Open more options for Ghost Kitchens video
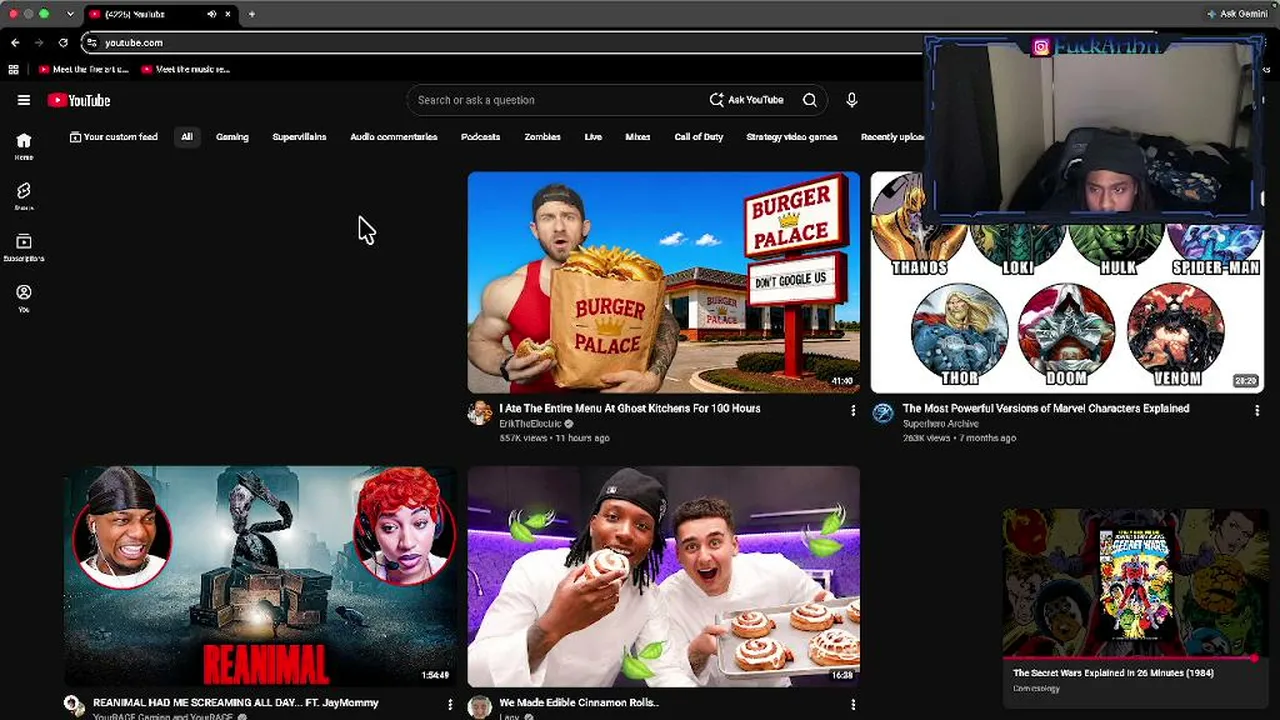 (x=853, y=410)
